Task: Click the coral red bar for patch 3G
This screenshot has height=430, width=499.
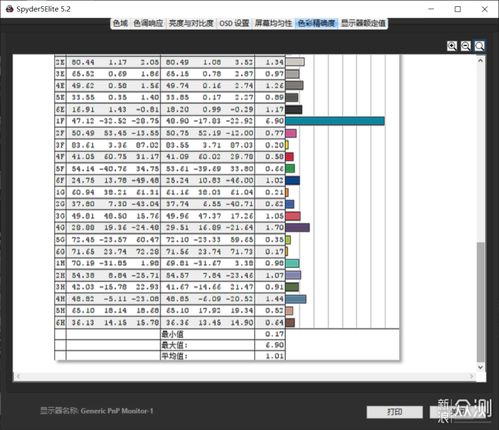Action: pyautogui.click(x=293, y=216)
